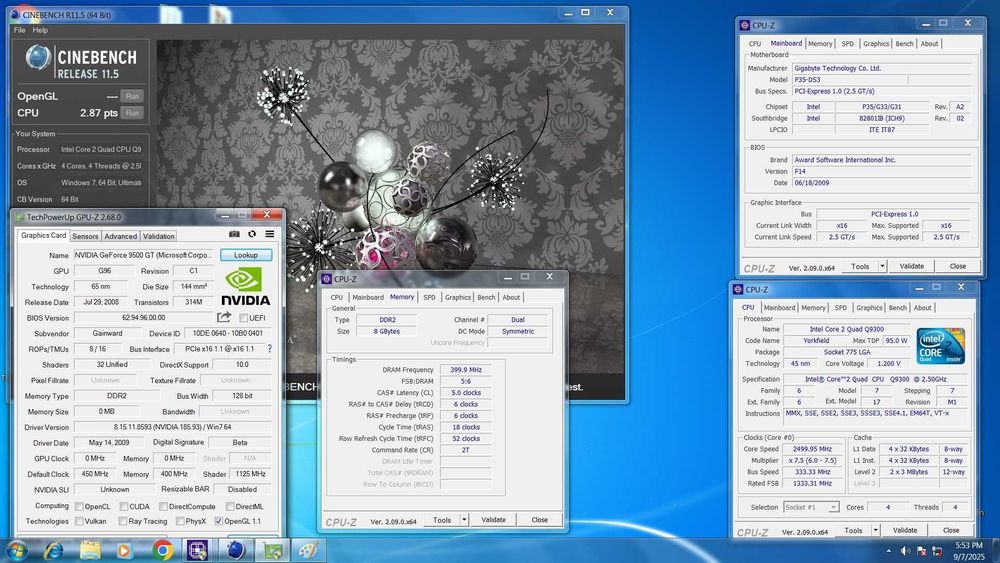Expand Tools dropdown arrow in CPU-Z Memory window
The image size is (1000, 563).
pyautogui.click(x=462, y=520)
